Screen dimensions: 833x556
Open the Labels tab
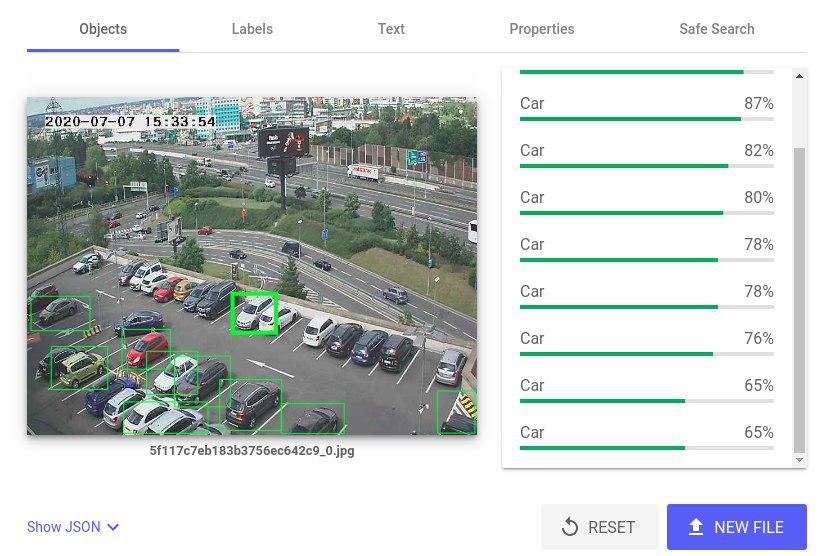point(252,29)
